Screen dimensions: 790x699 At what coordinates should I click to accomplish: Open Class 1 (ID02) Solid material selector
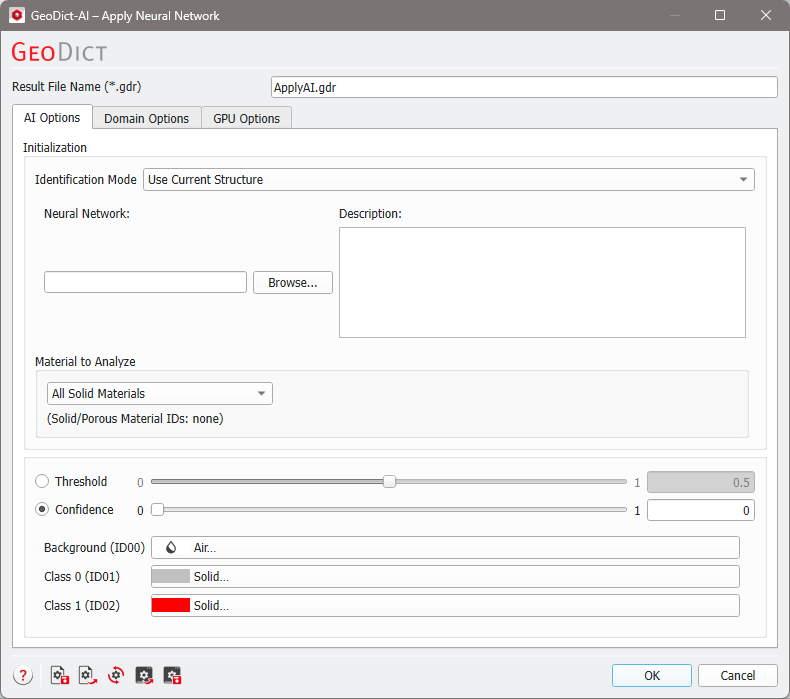[445, 605]
